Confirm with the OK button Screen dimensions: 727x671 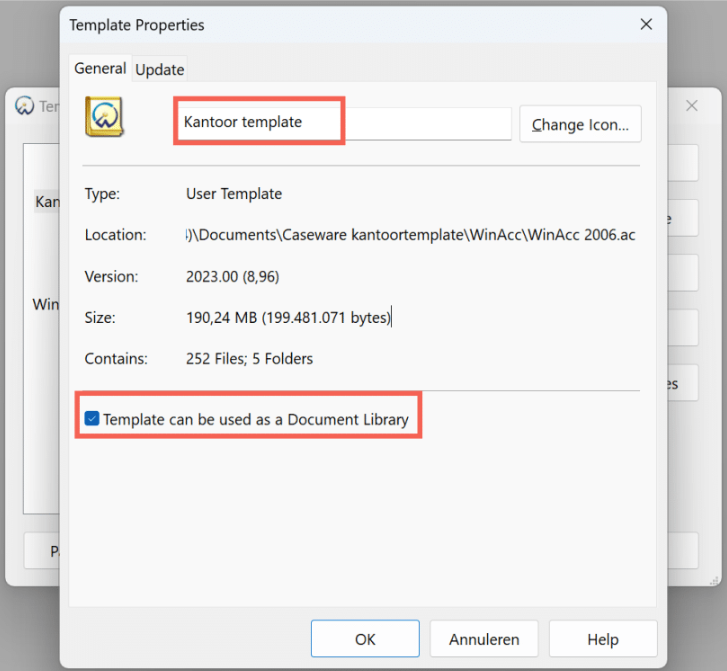[365, 638]
